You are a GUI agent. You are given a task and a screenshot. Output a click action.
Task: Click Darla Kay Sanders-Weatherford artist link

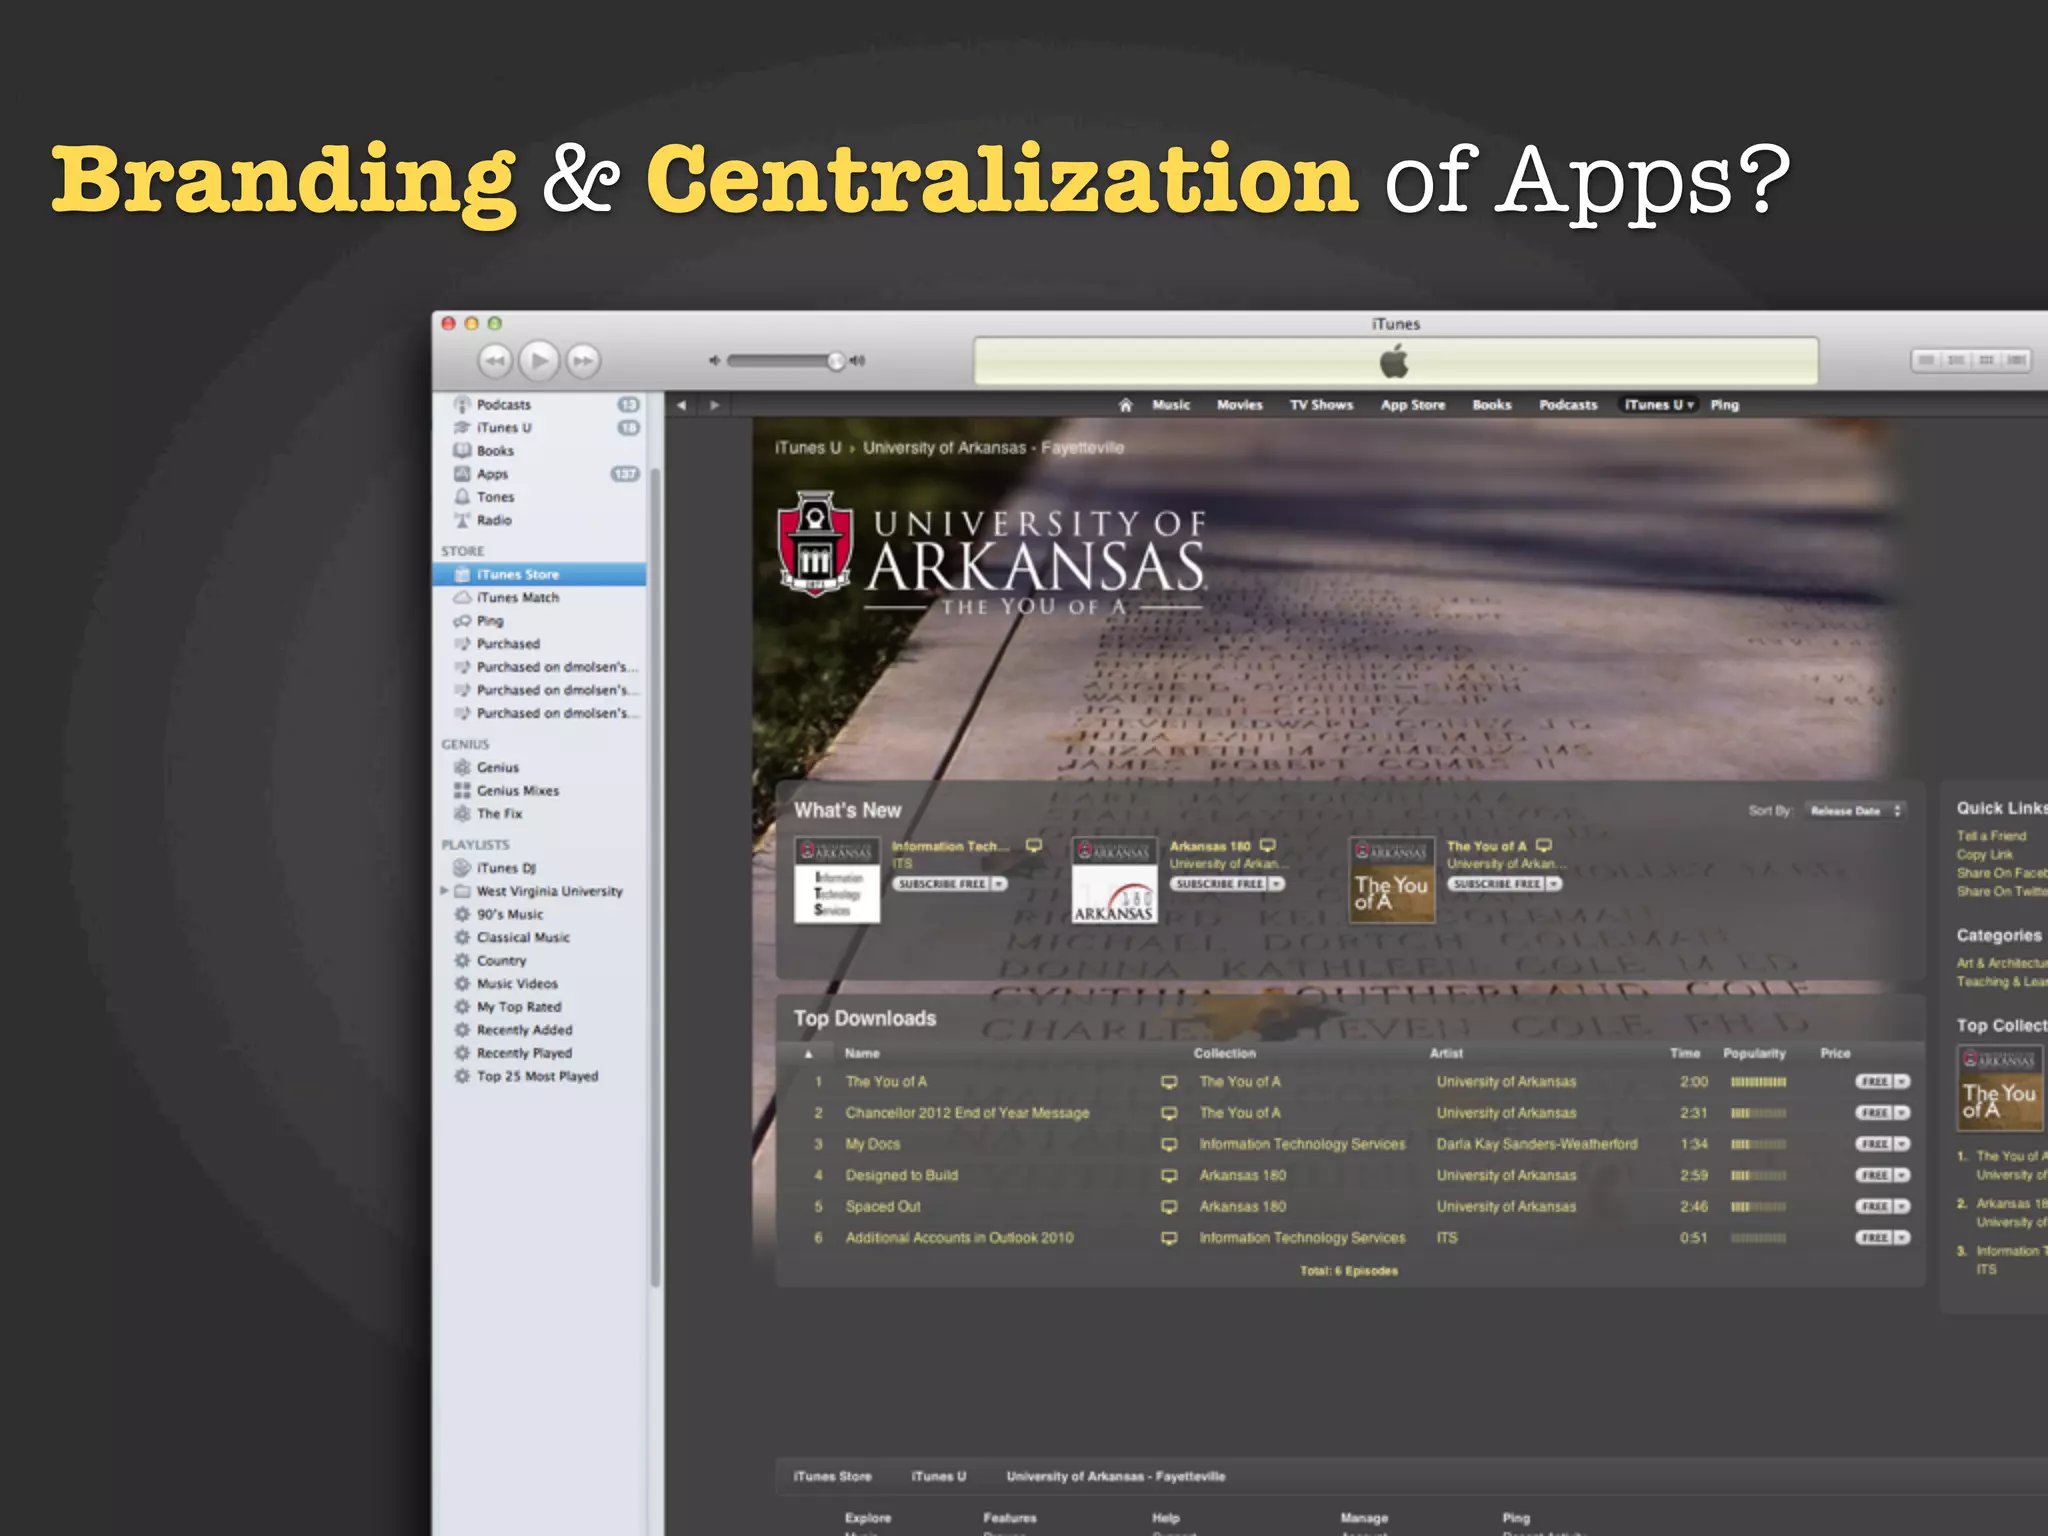pos(1537,1144)
